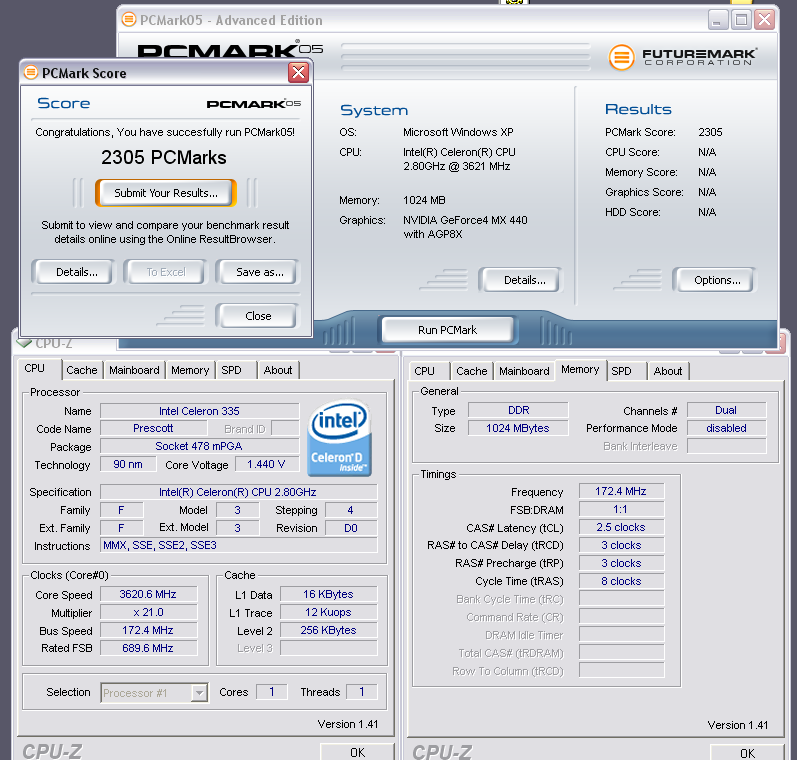Viewport: 797px width, 760px height.
Task: Close the PCMark Score dialog with red X
Action: coord(298,73)
